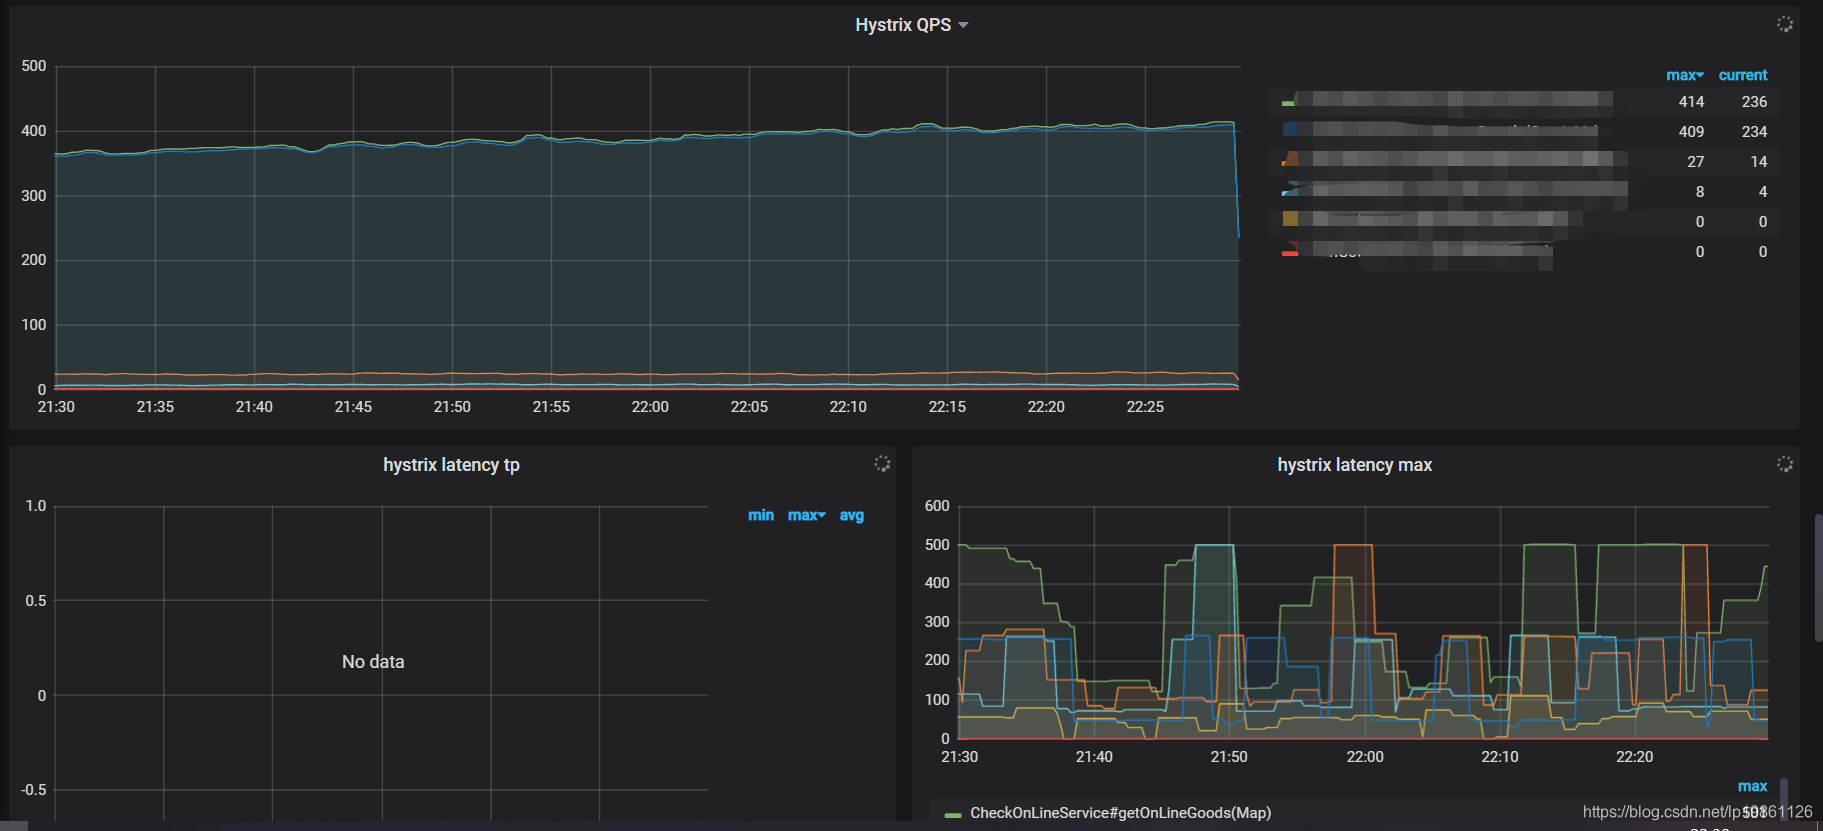1823x831 pixels.
Task: Click max header in hystrix latency max legend
Action: click(1752, 786)
